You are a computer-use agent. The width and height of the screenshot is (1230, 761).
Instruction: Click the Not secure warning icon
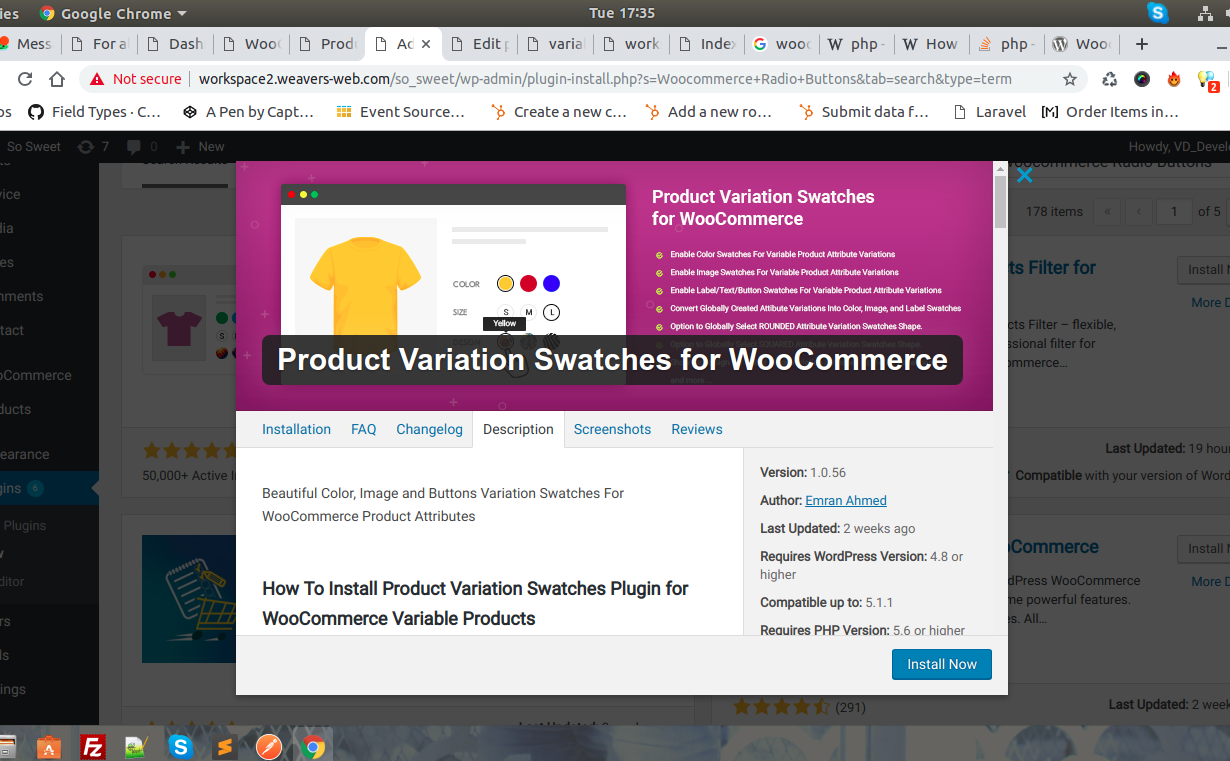pyautogui.click(x=96, y=79)
